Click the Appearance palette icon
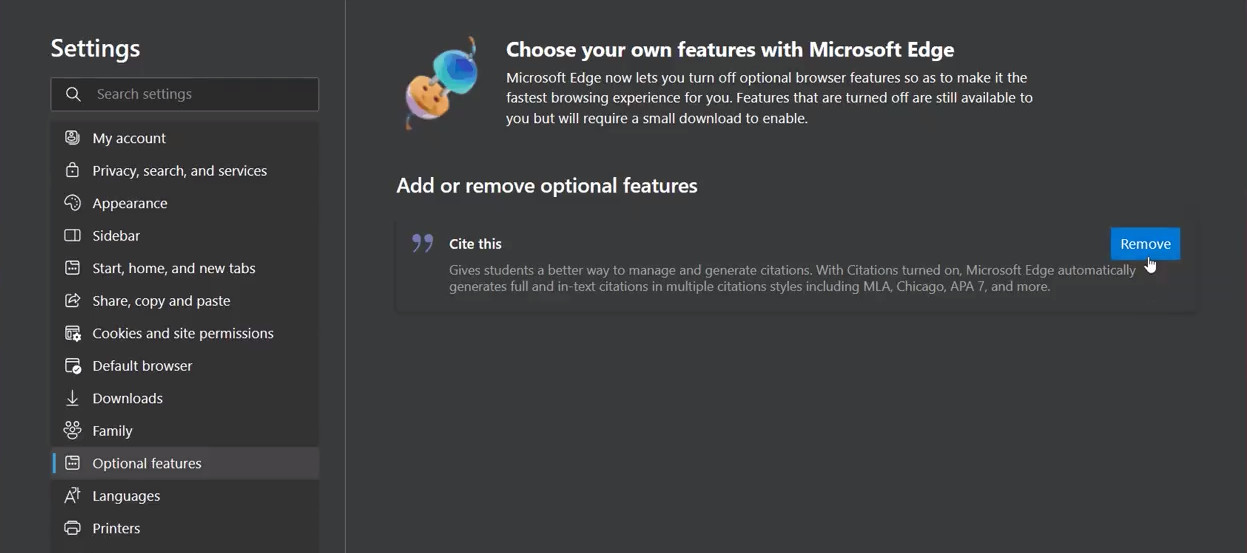Screen dimensions: 1247x553 click(x=72, y=203)
